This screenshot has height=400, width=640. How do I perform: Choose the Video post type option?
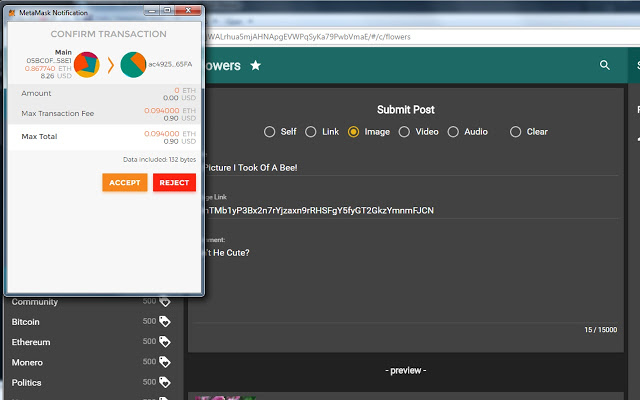pyautogui.click(x=404, y=132)
